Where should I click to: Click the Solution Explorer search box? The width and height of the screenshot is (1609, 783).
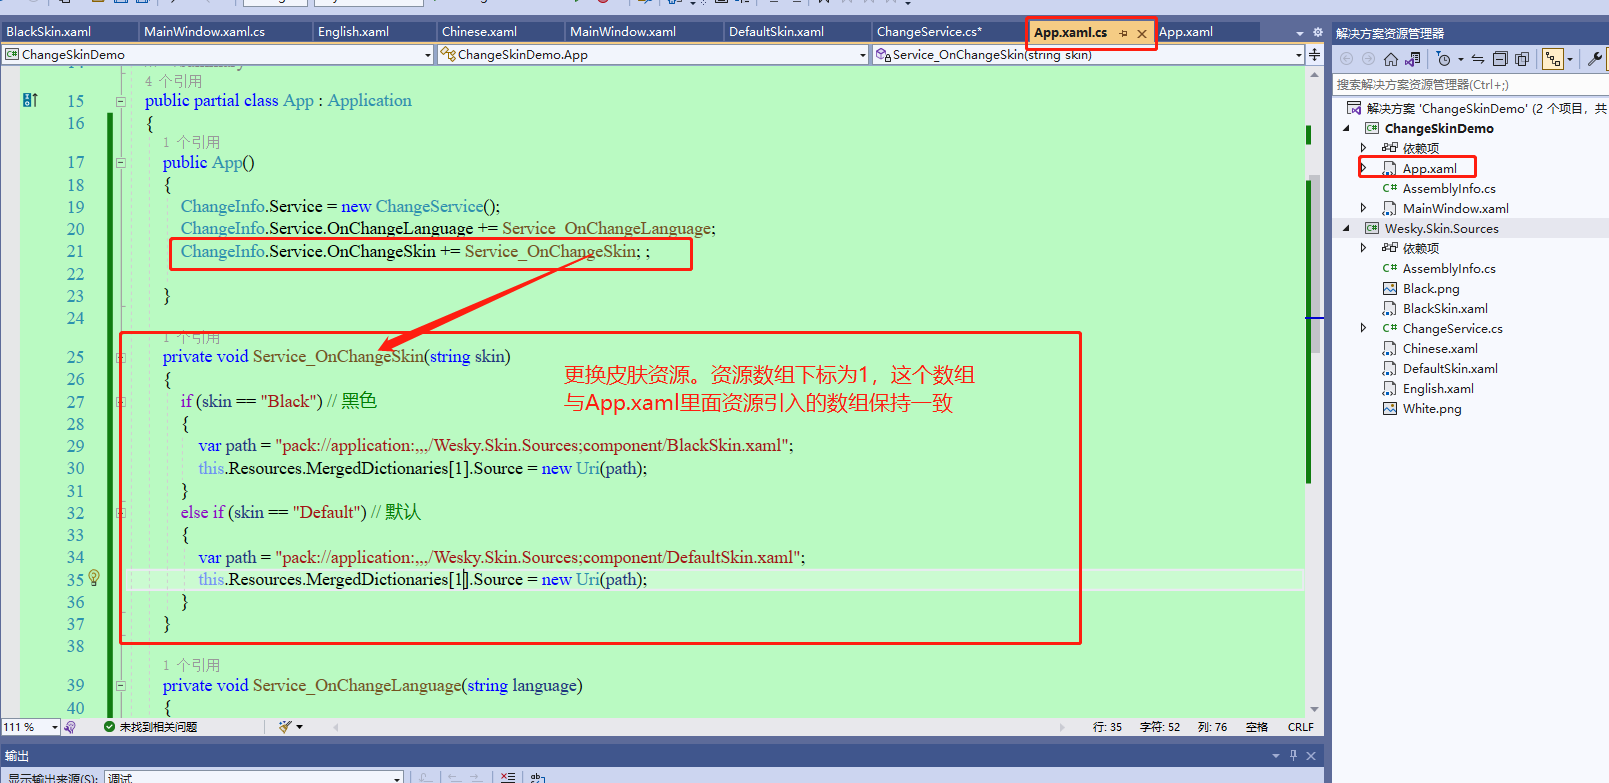[x=1470, y=85]
